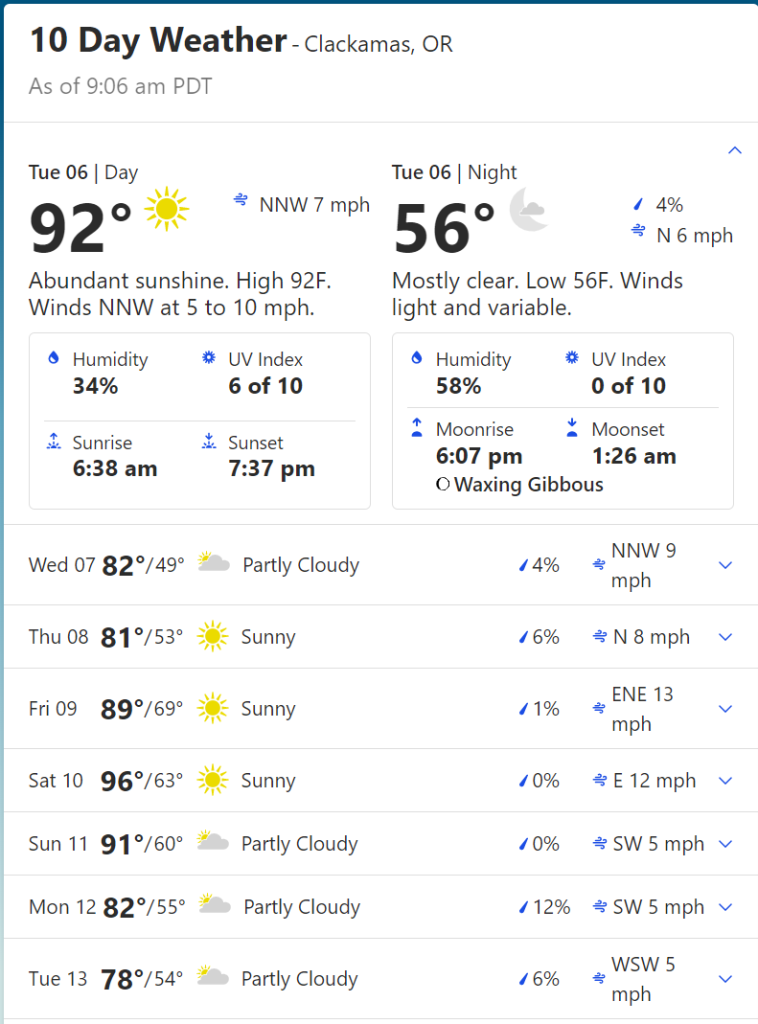Click the 10 Day Weather heading
The image size is (758, 1024).
(158, 41)
